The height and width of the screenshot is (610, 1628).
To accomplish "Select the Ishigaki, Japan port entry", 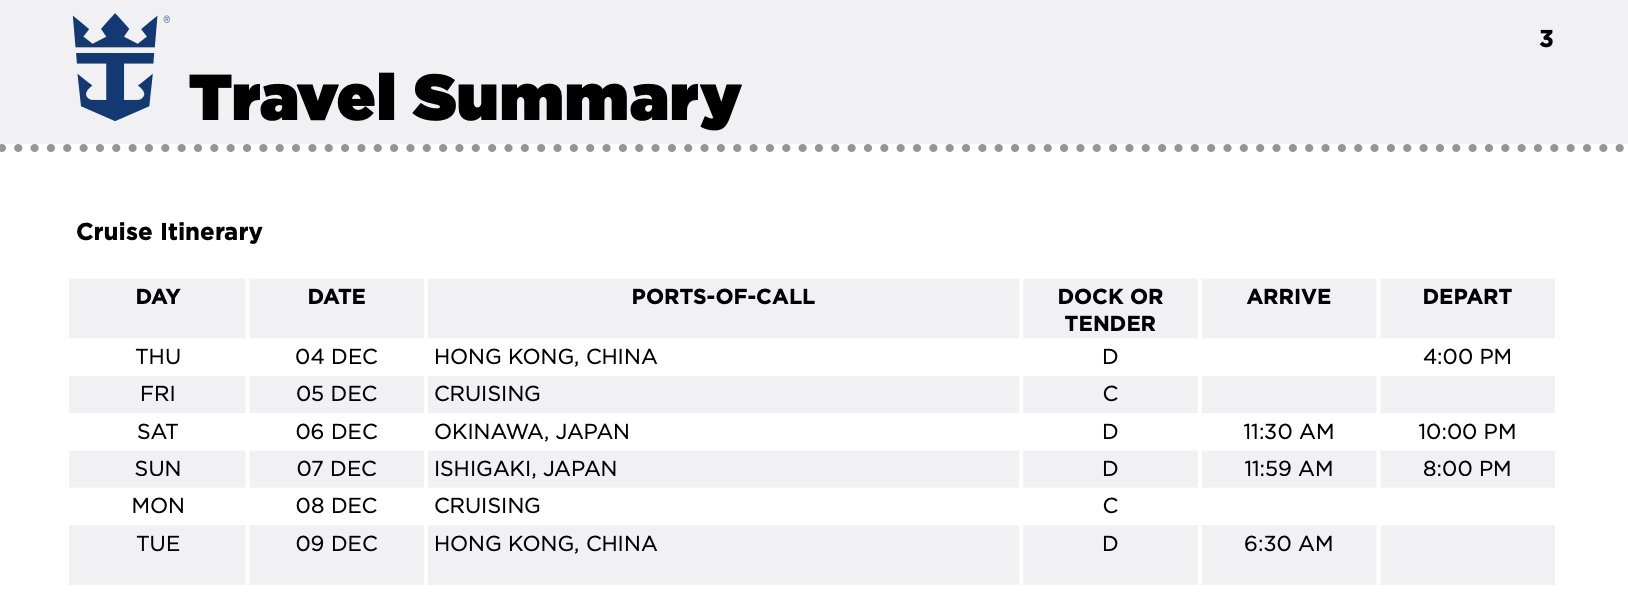I will pyautogui.click(x=525, y=469).
